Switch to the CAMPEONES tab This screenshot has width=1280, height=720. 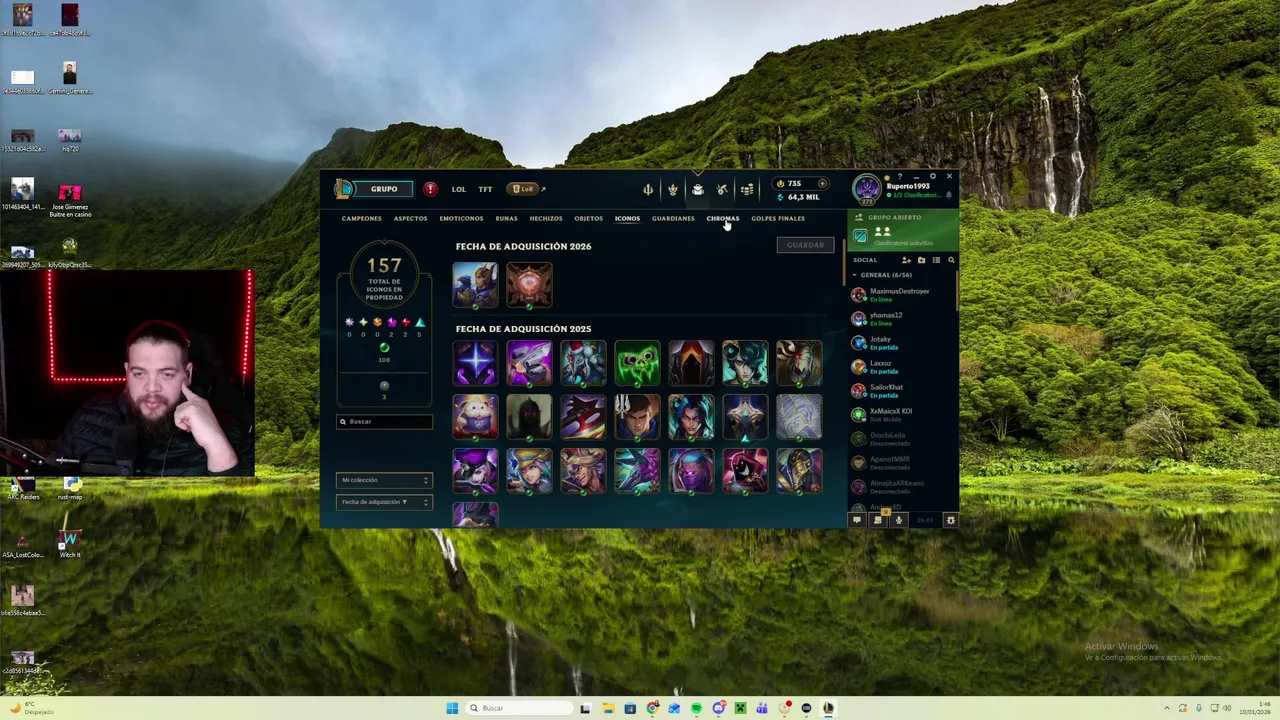pyautogui.click(x=361, y=218)
